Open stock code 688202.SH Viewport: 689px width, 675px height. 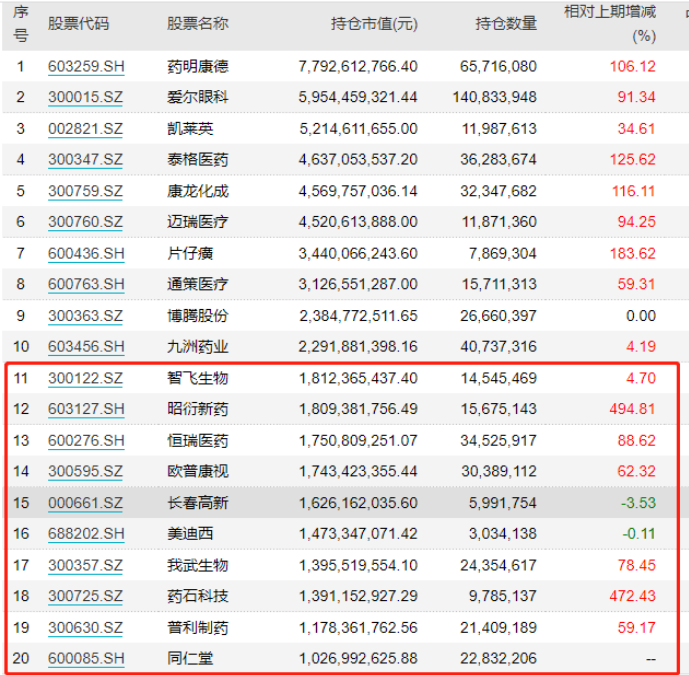(x=86, y=534)
